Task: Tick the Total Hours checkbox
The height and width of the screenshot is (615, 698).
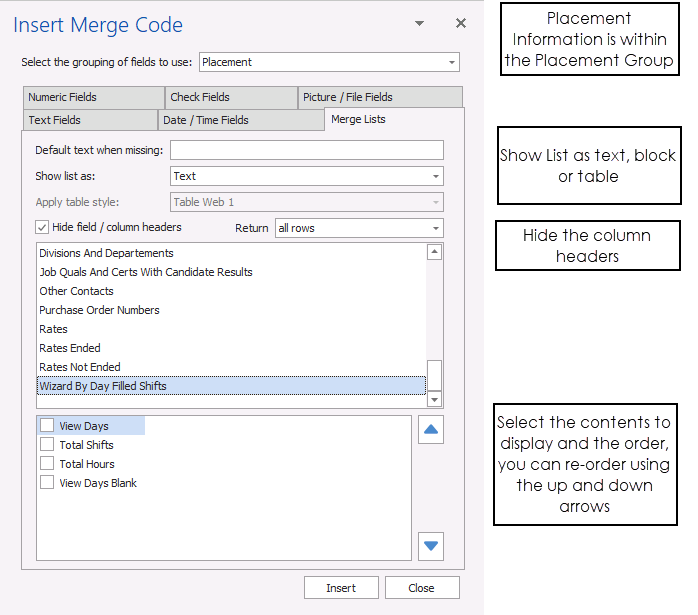Action: point(47,464)
